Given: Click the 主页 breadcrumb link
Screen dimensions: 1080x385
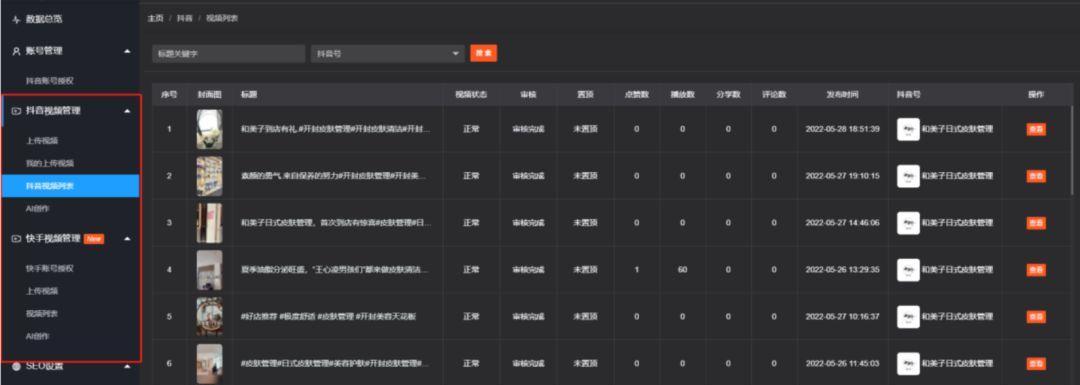Looking at the screenshot, I should click(155, 19).
